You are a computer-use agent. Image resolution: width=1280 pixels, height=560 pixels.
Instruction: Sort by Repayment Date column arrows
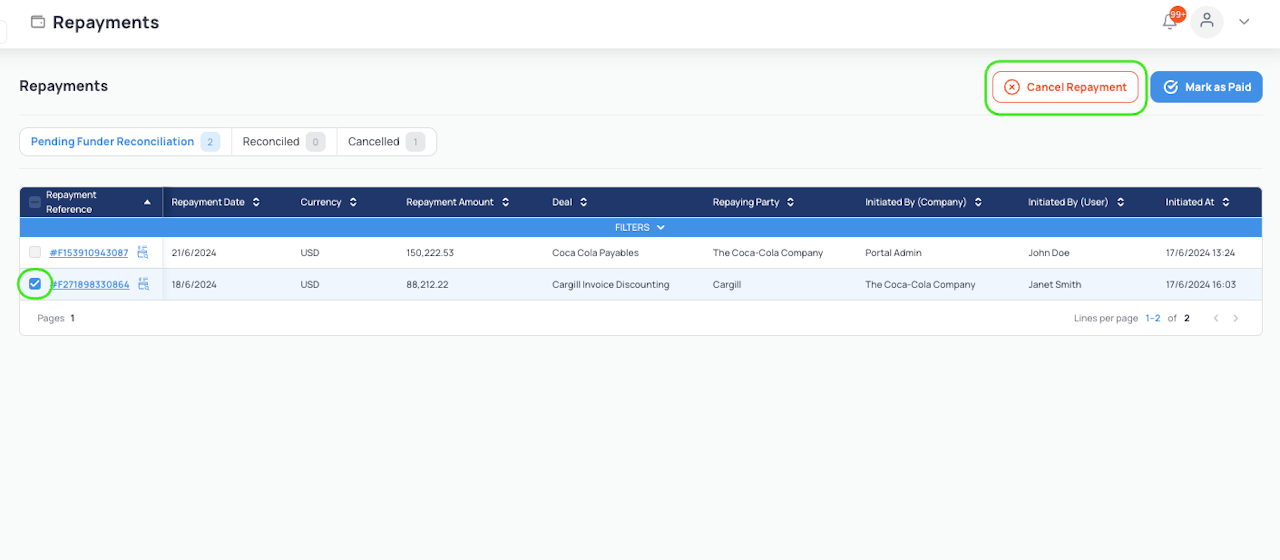point(256,202)
